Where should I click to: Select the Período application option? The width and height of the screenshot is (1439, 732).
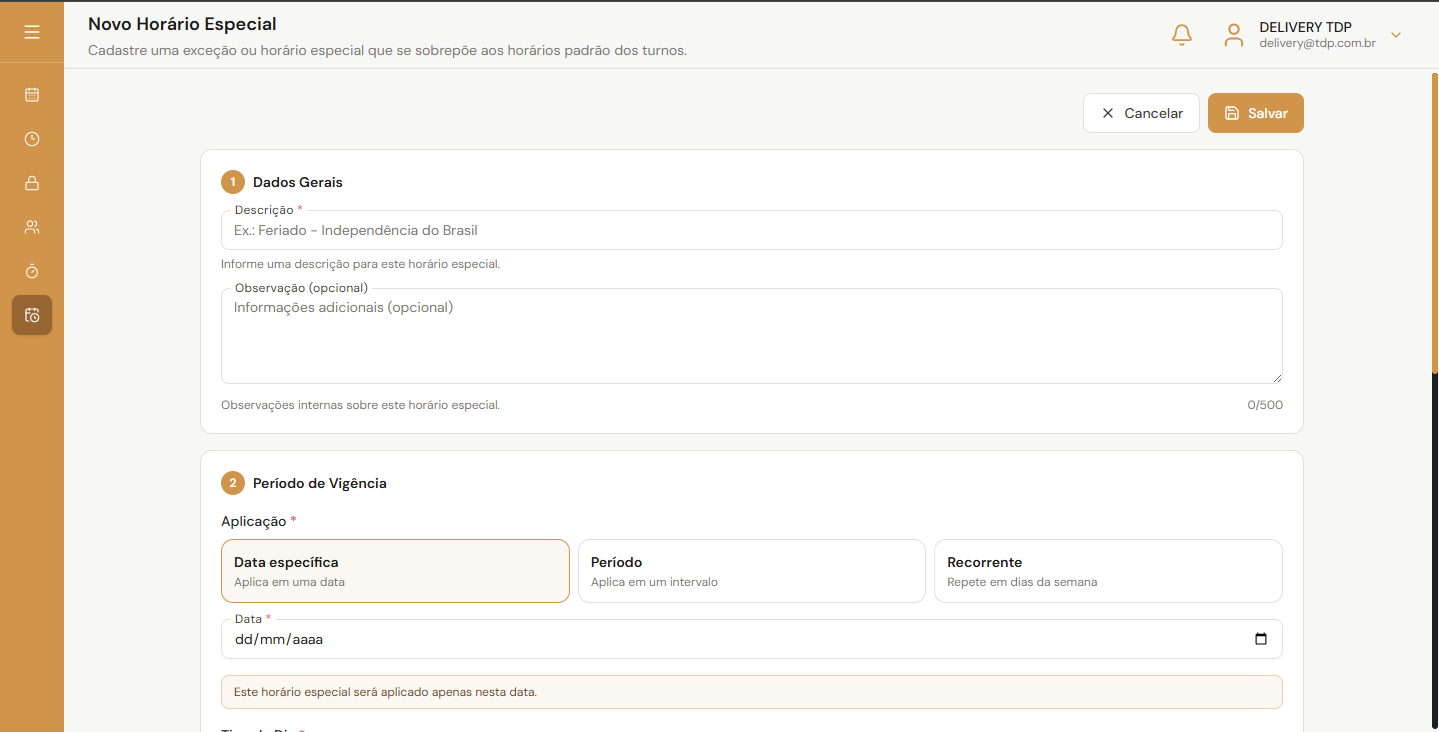click(752, 571)
